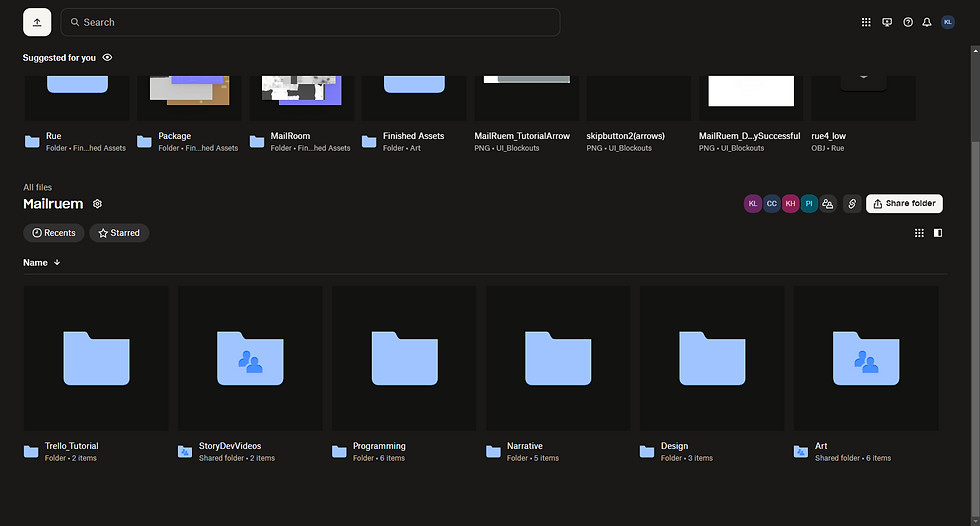Click the Search field
The width and height of the screenshot is (980, 526).
click(310, 22)
